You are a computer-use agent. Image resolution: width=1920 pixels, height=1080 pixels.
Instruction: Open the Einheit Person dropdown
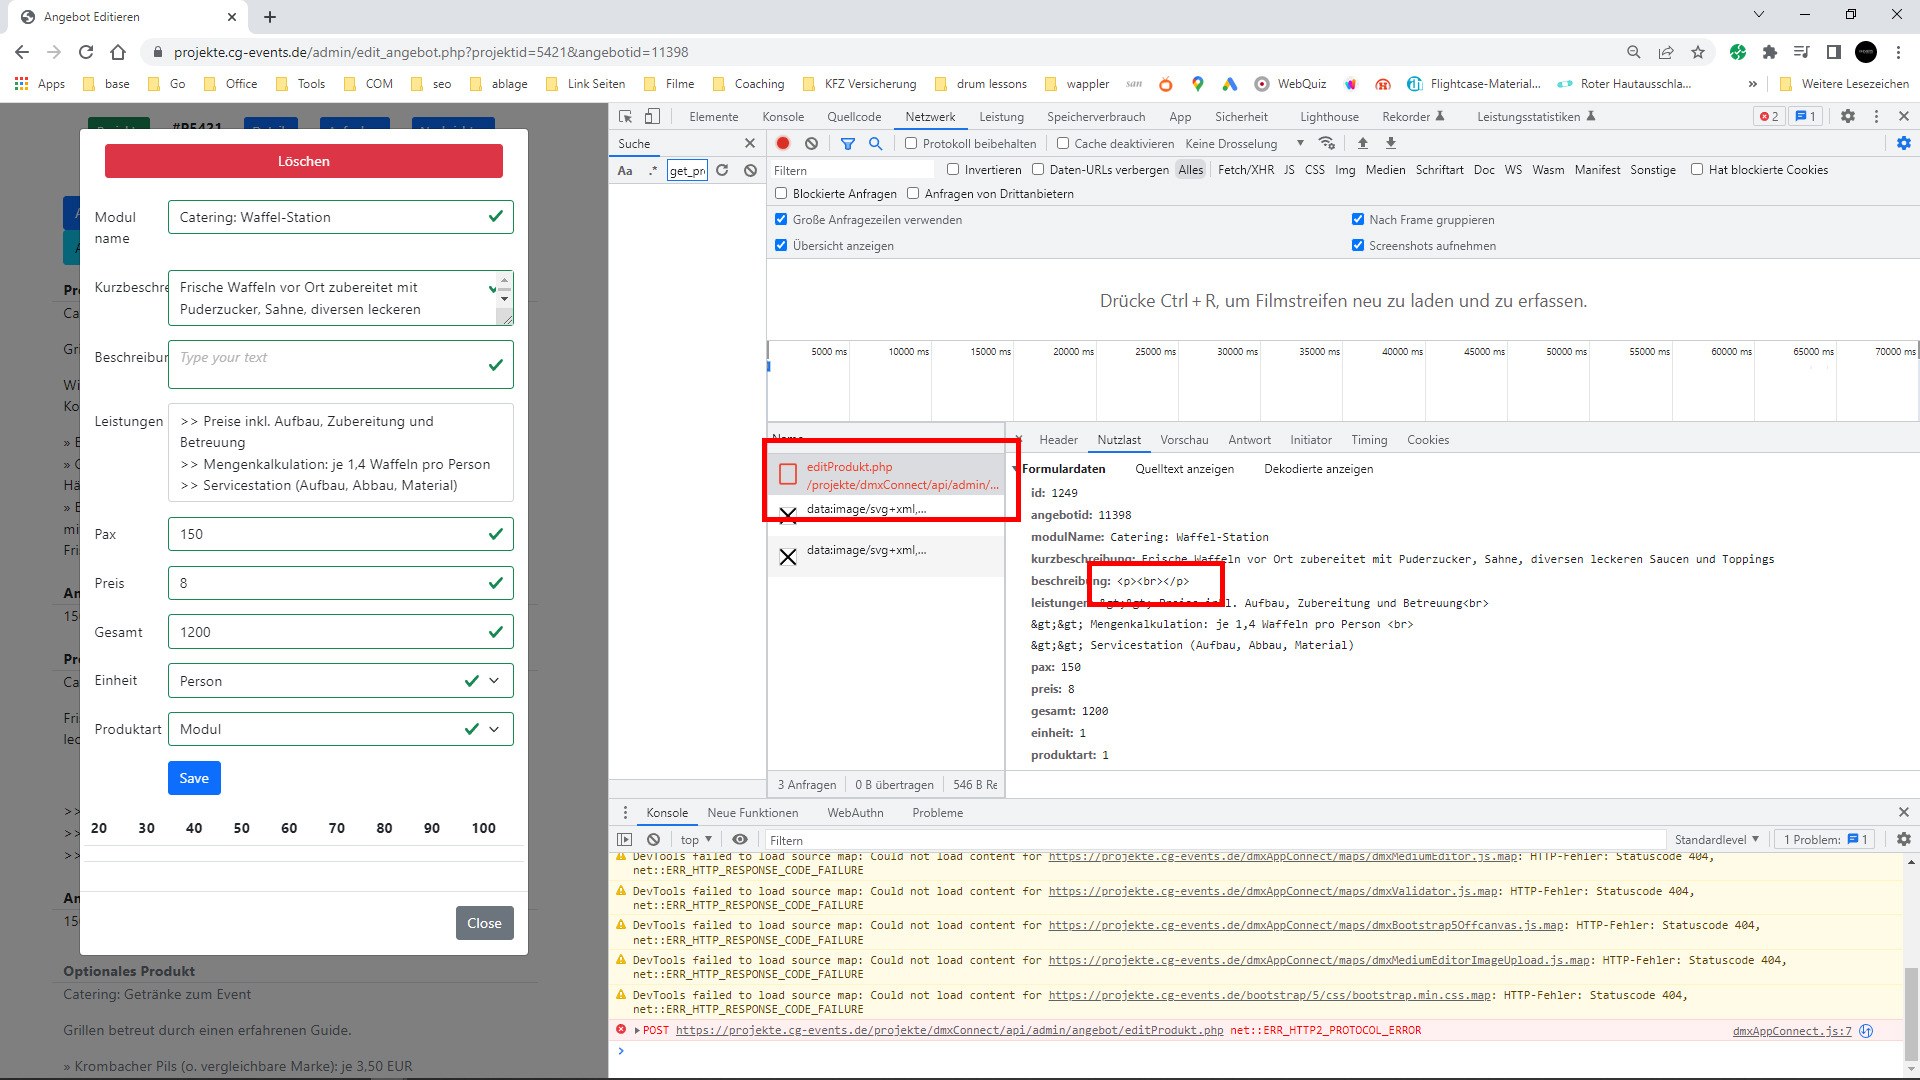point(340,681)
